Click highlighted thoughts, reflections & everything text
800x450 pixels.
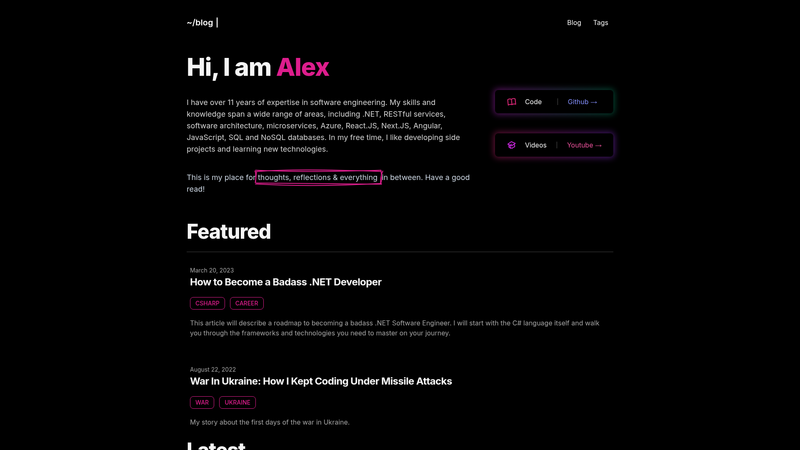318,178
